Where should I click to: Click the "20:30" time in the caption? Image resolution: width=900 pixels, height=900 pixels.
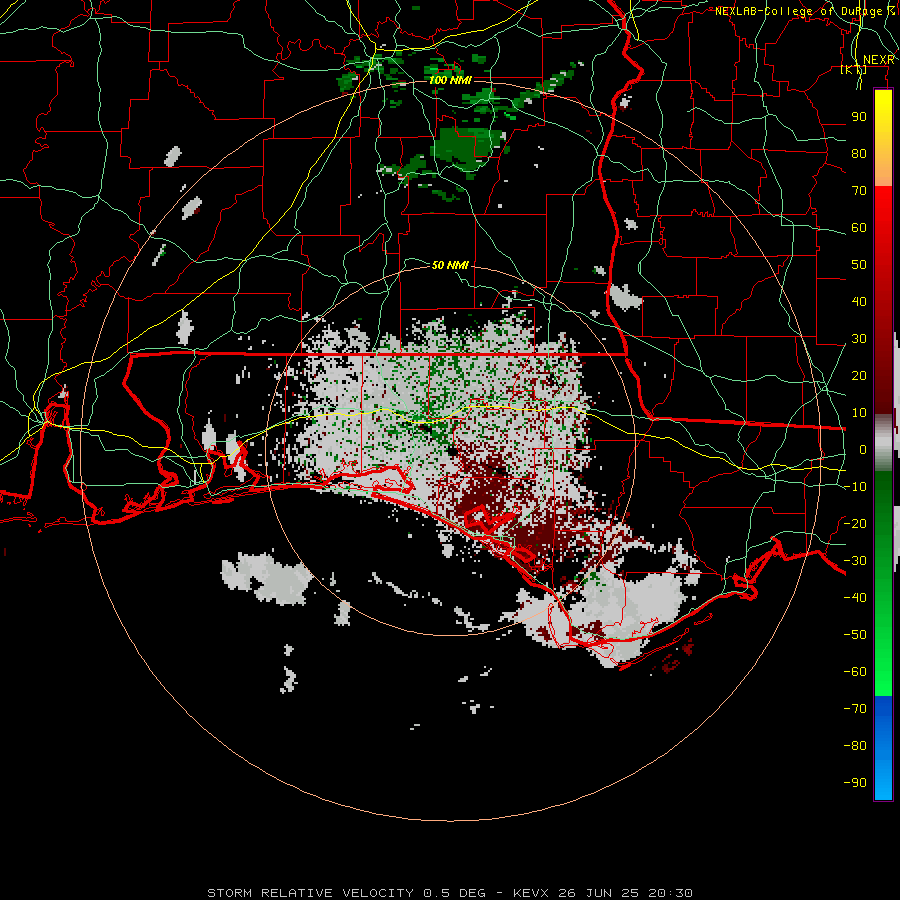(x=670, y=893)
